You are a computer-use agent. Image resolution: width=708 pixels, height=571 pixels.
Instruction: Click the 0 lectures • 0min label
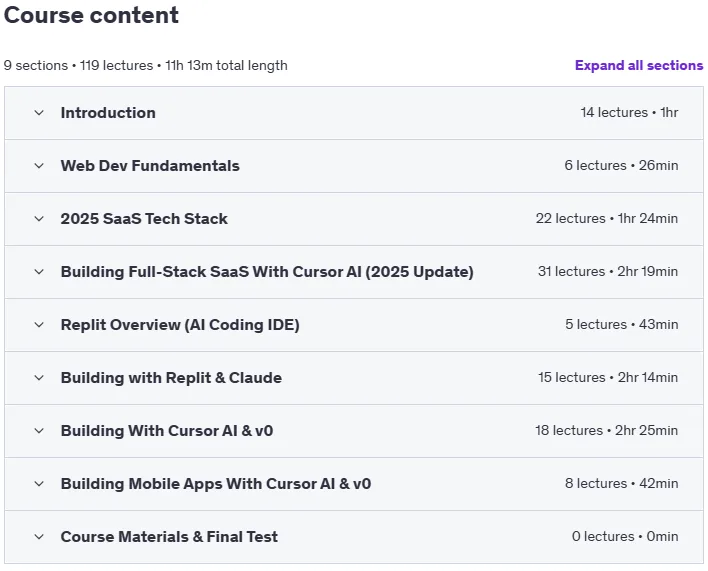[x=625, y=536]
